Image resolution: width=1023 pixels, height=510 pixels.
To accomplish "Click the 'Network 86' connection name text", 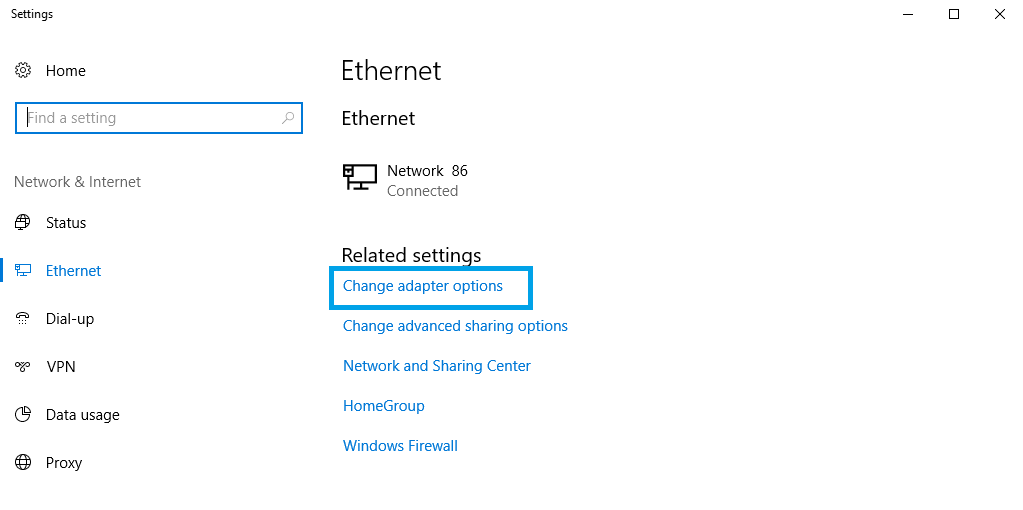I will 427,171.
